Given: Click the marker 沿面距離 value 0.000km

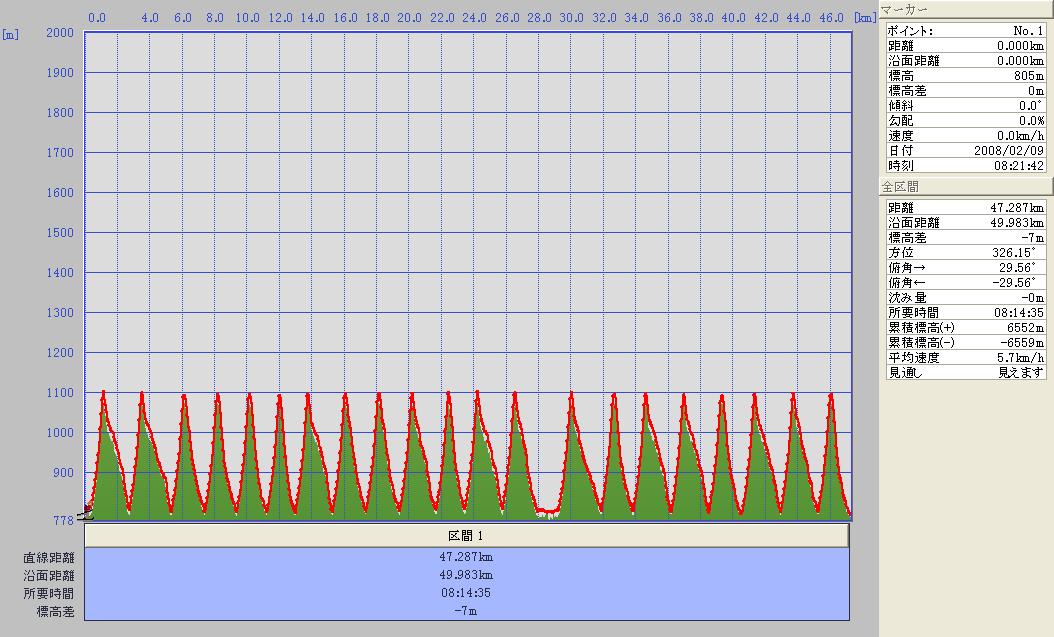Looking at the screenshot, I should click(1020, 60).
